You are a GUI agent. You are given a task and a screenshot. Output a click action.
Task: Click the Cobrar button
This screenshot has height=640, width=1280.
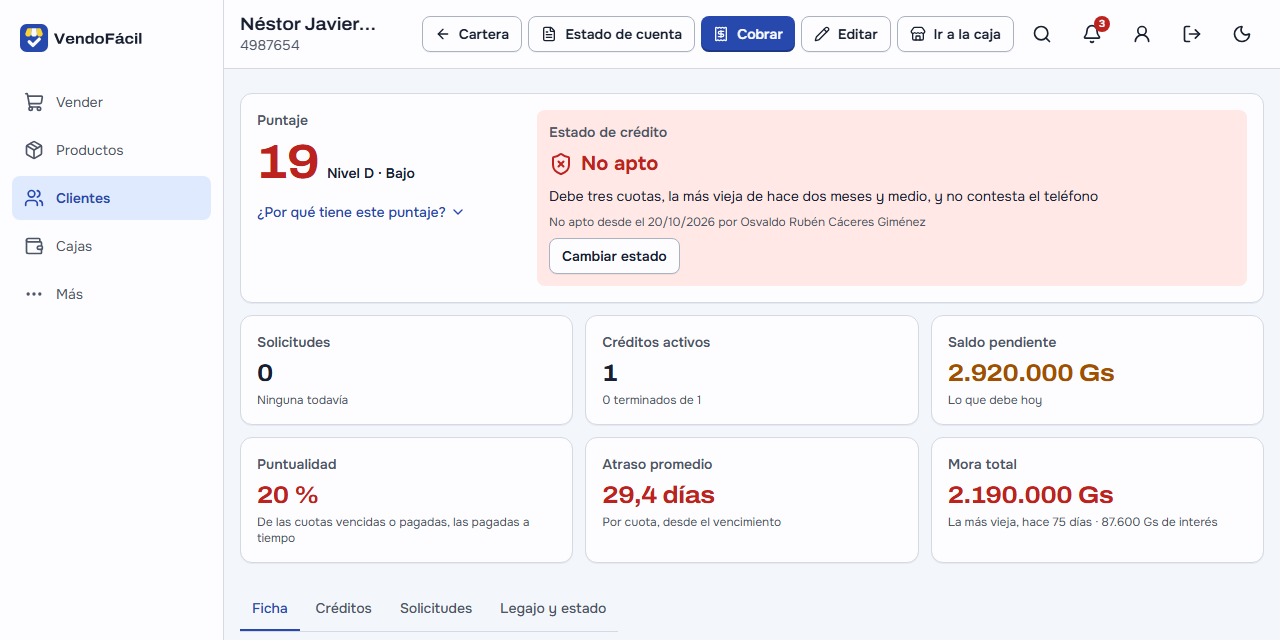pos(748,34)
